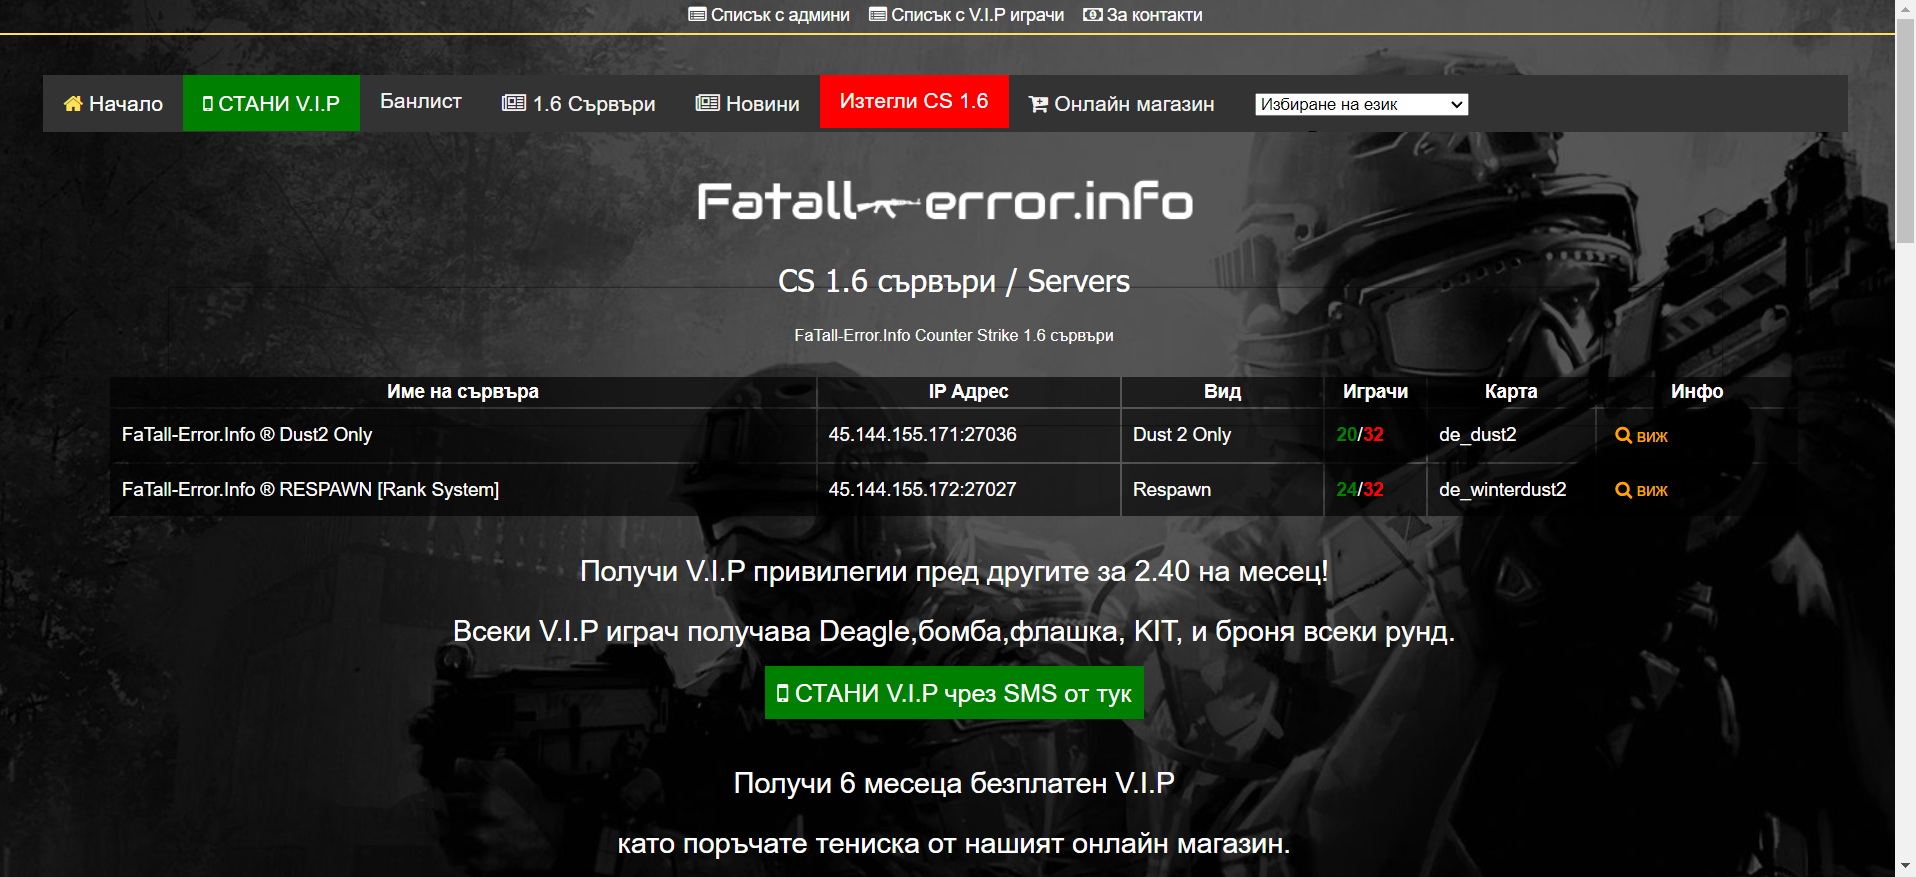Click the FaTall-Error.Info Counter Strike 1.6 сървъри subtitle

tap(954, 336)
